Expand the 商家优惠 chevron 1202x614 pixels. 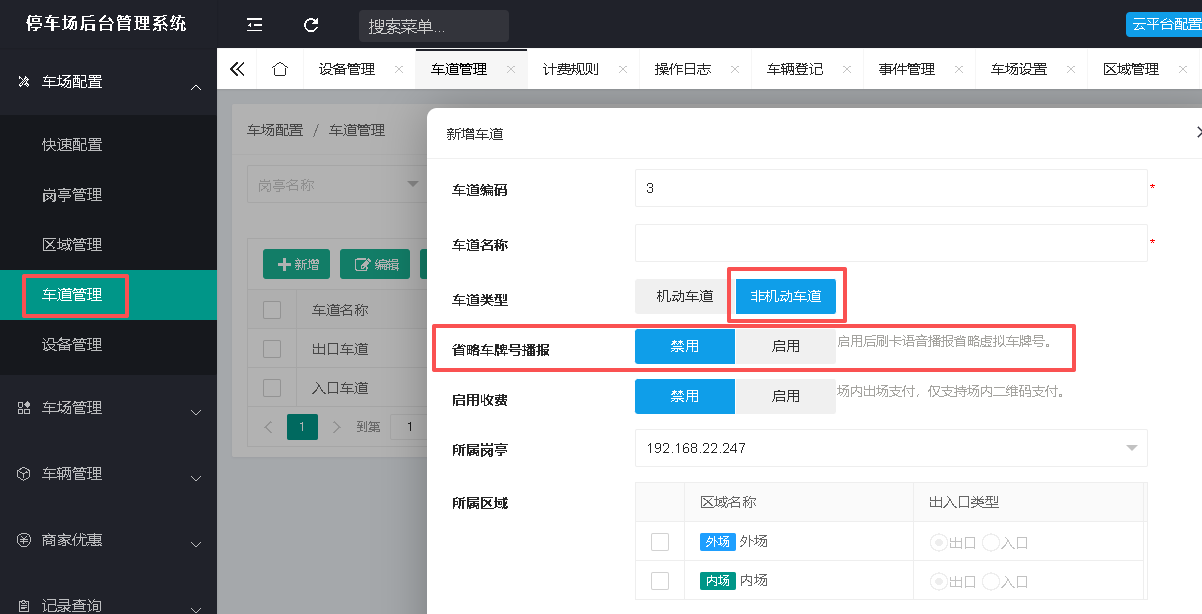pyautogui.click(x=196, y=544)
